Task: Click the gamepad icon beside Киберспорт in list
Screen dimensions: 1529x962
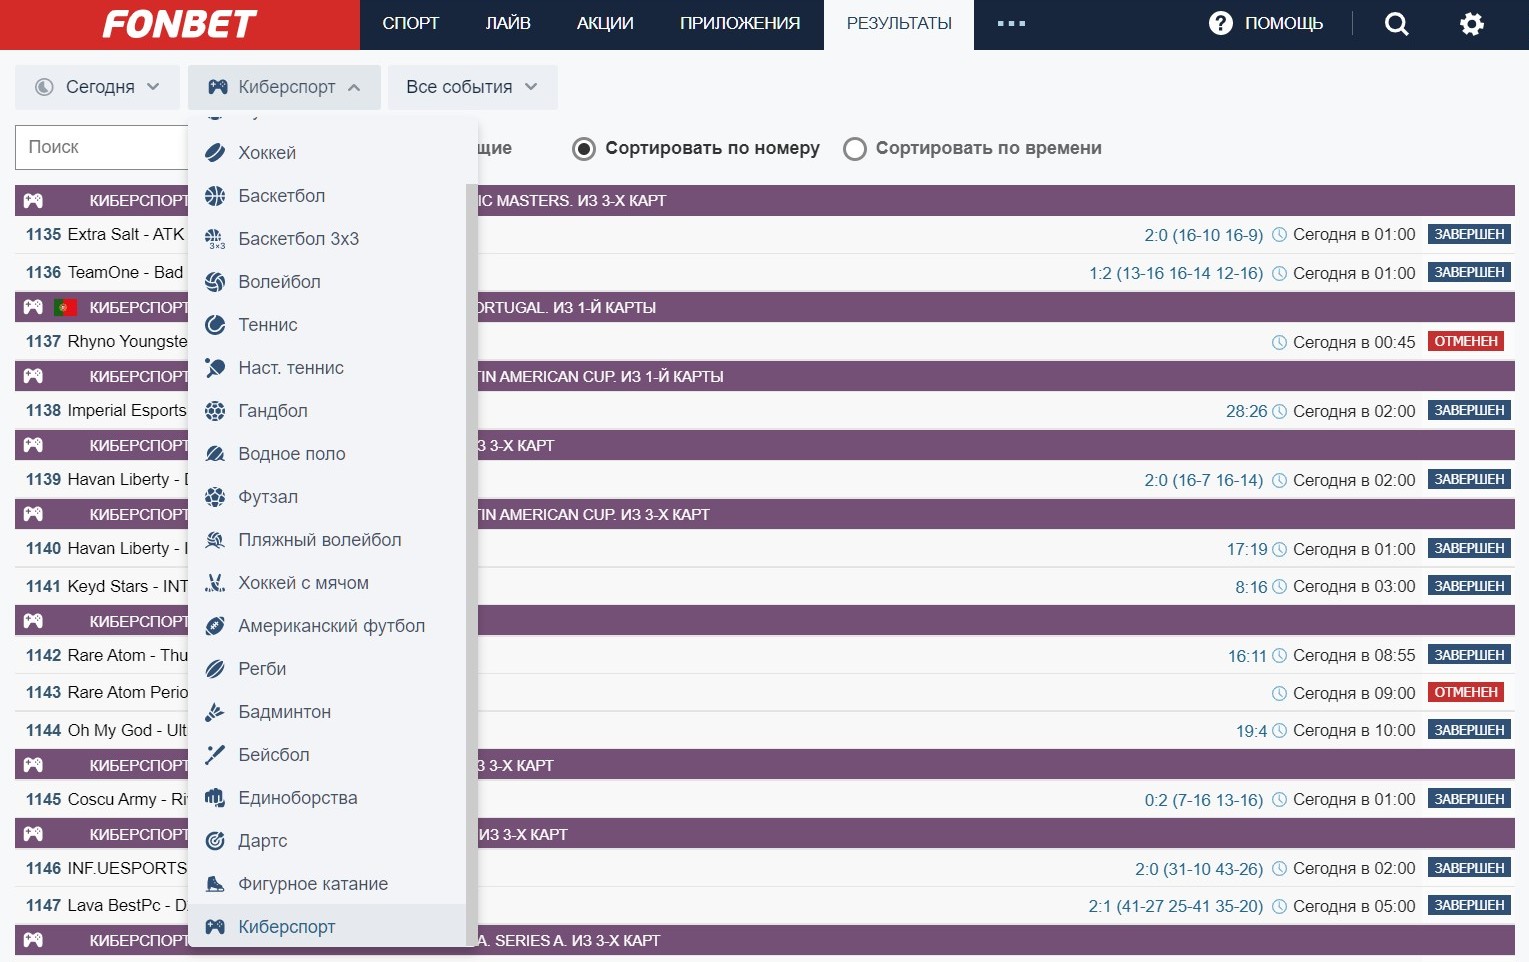Action: (215, 927)
